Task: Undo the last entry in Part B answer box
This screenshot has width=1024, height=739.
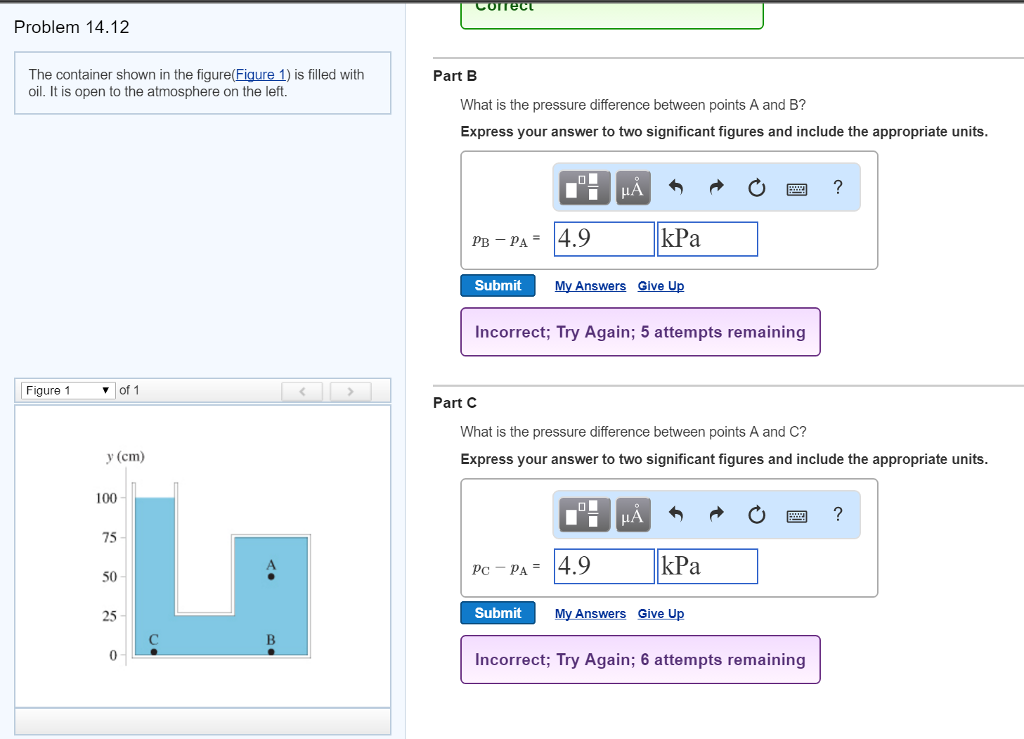Action: pos(677,187)
